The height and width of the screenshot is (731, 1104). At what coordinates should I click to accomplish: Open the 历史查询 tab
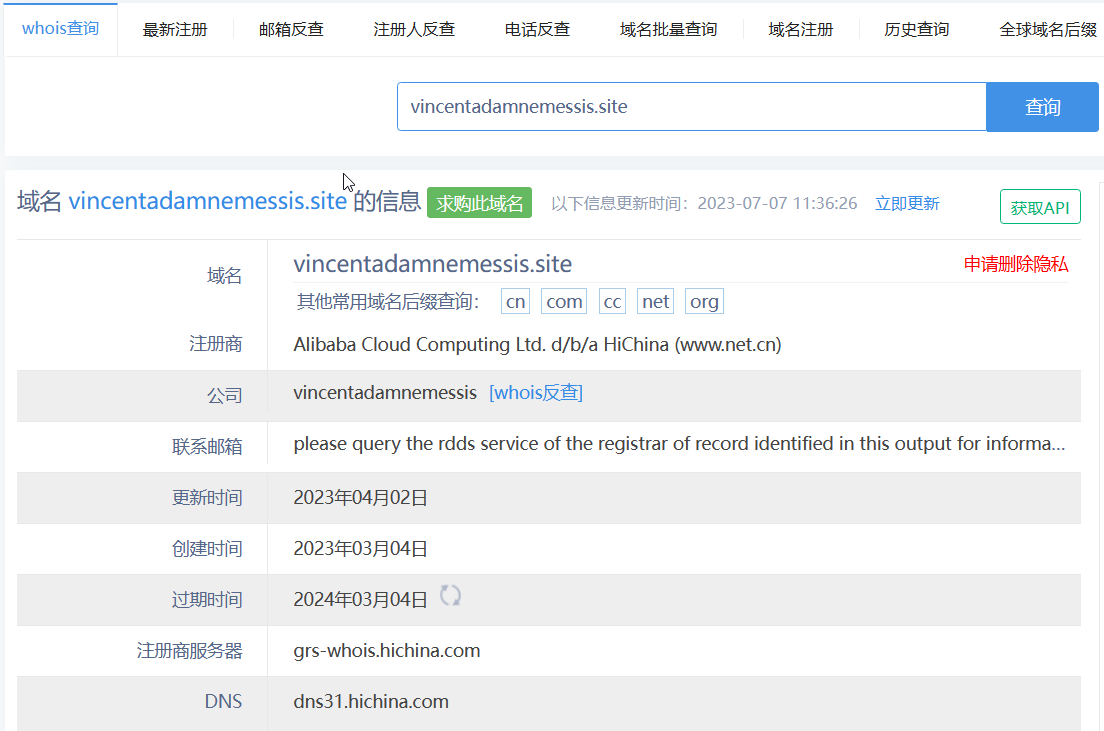click(x=916, y=29)
